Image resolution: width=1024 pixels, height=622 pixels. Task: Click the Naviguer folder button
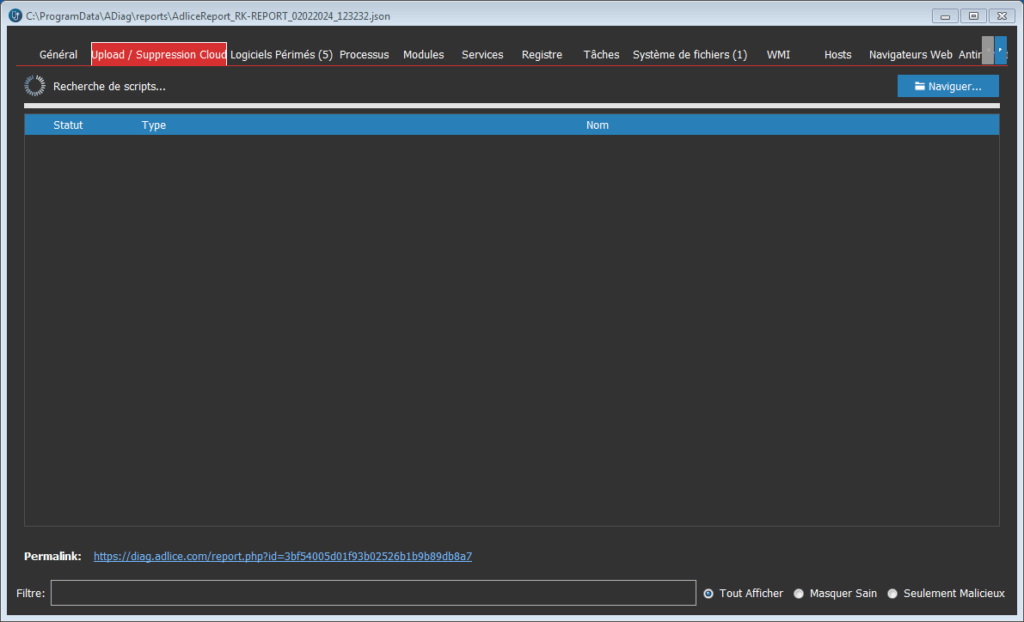coord(947,86)
